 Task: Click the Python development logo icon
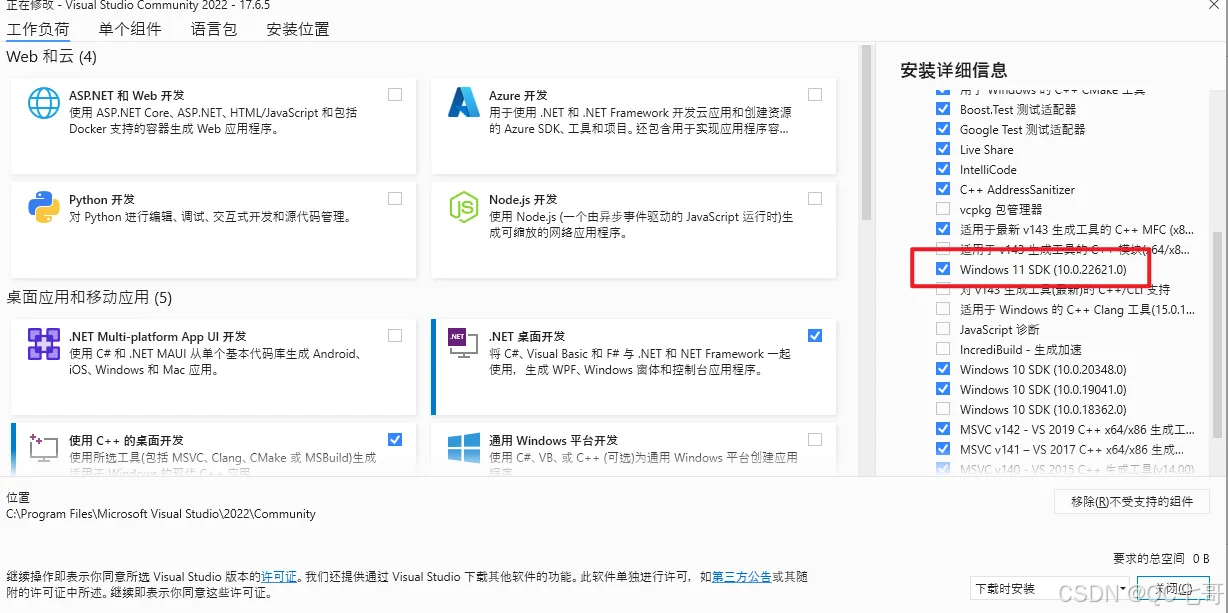click(44, 206)
